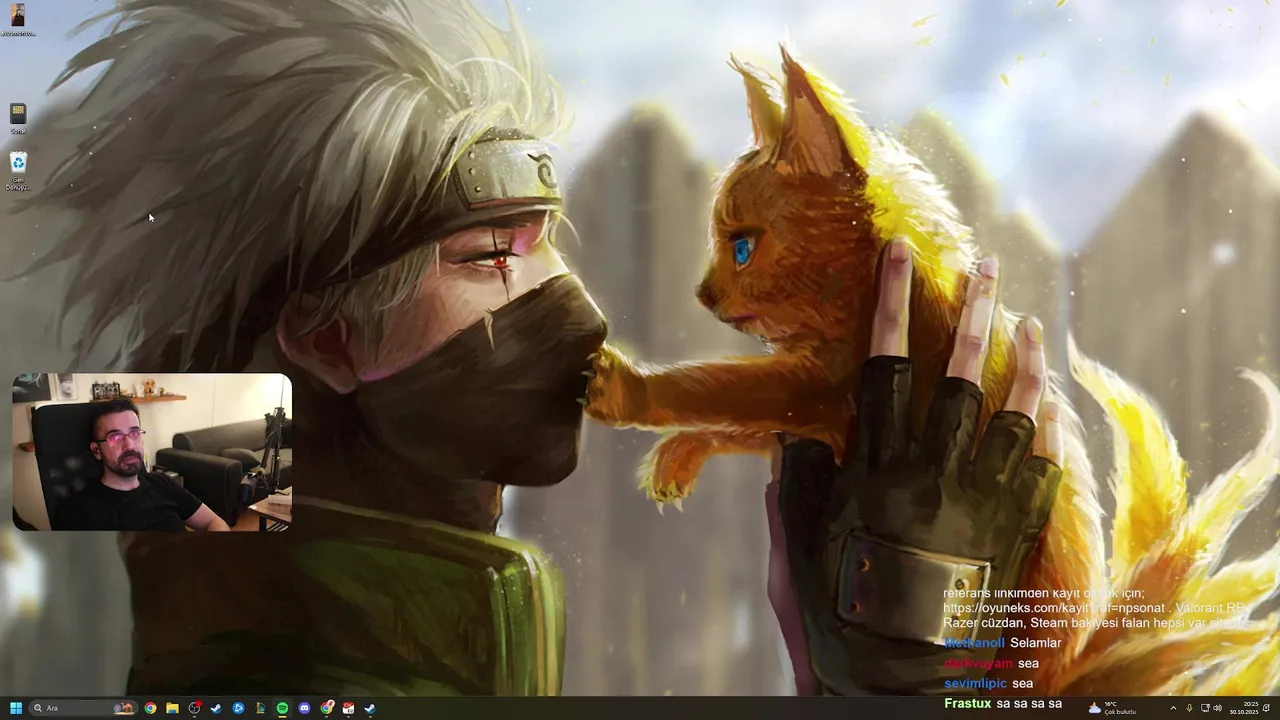Open Discord from the taskbar
The height and width of the screenshot is (720, 1280).
[304, 708]
